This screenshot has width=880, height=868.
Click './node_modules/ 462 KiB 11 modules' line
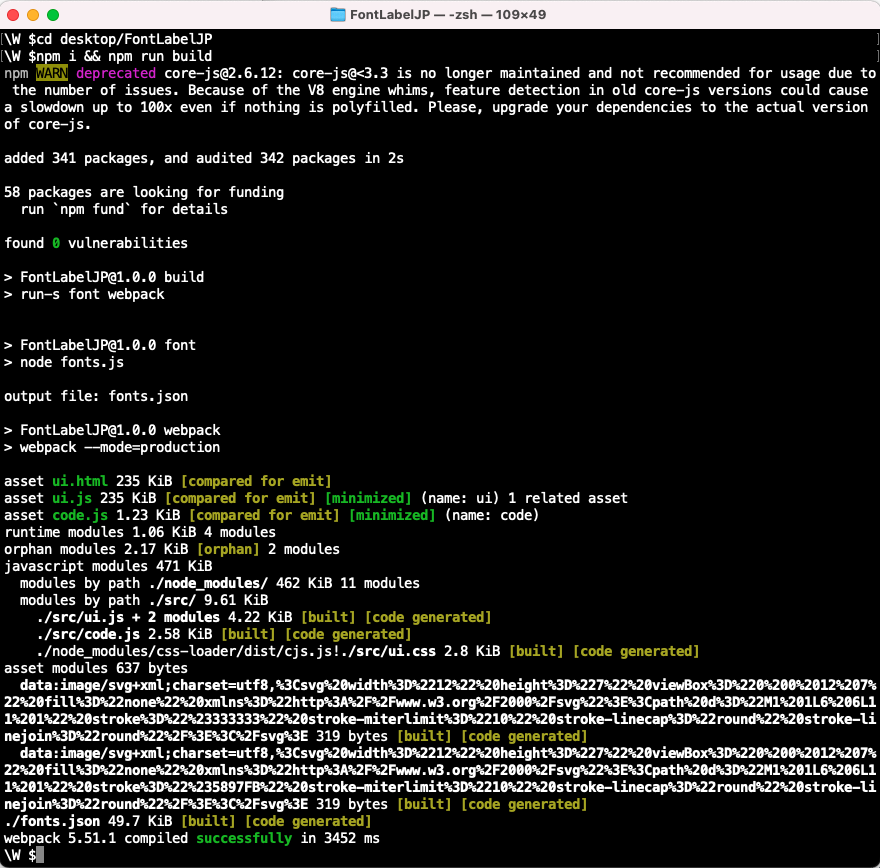point(284,584)
